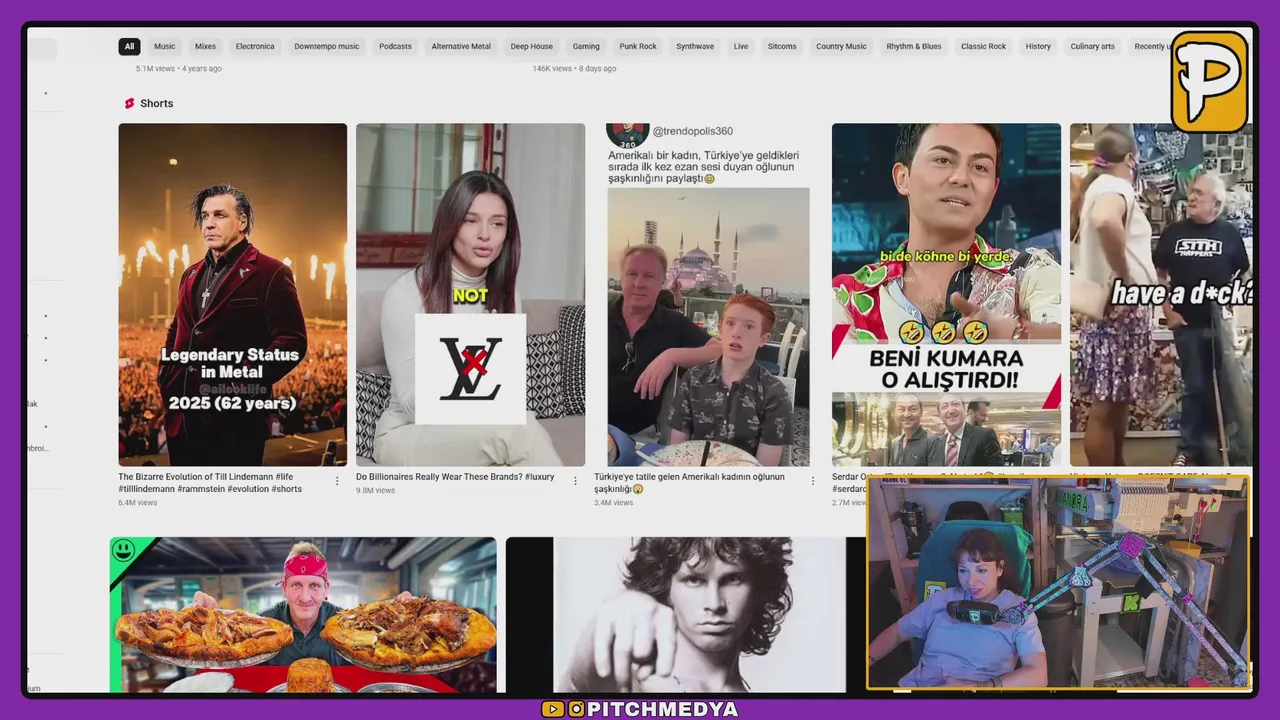Select the Deep House chip

point(531,46)
